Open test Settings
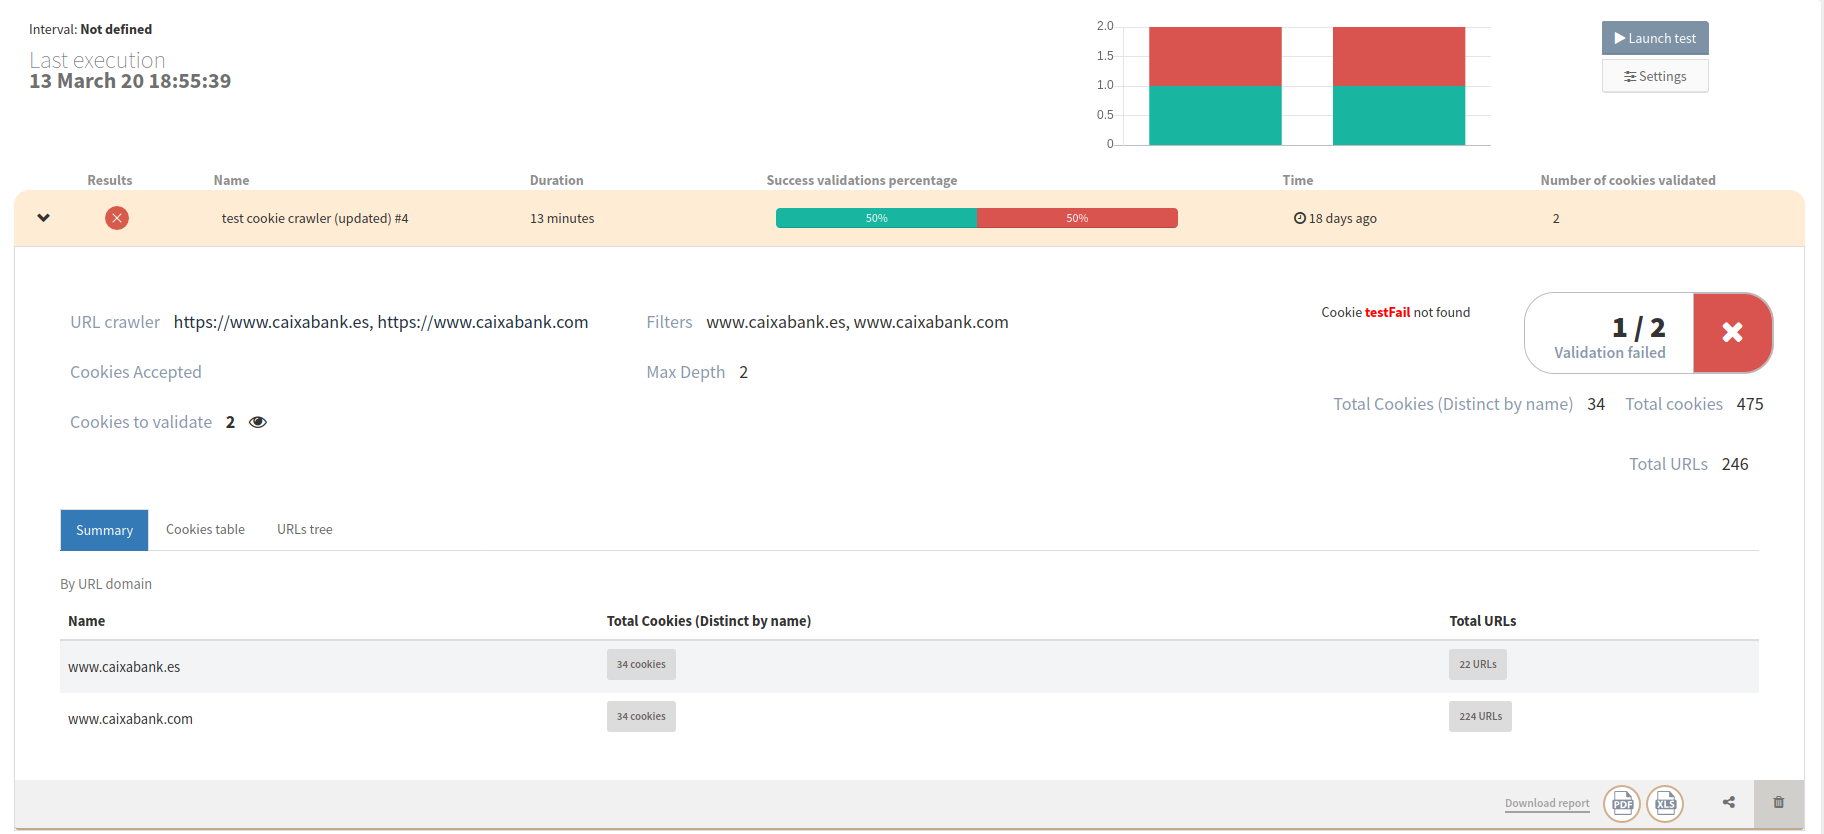 1655,76
